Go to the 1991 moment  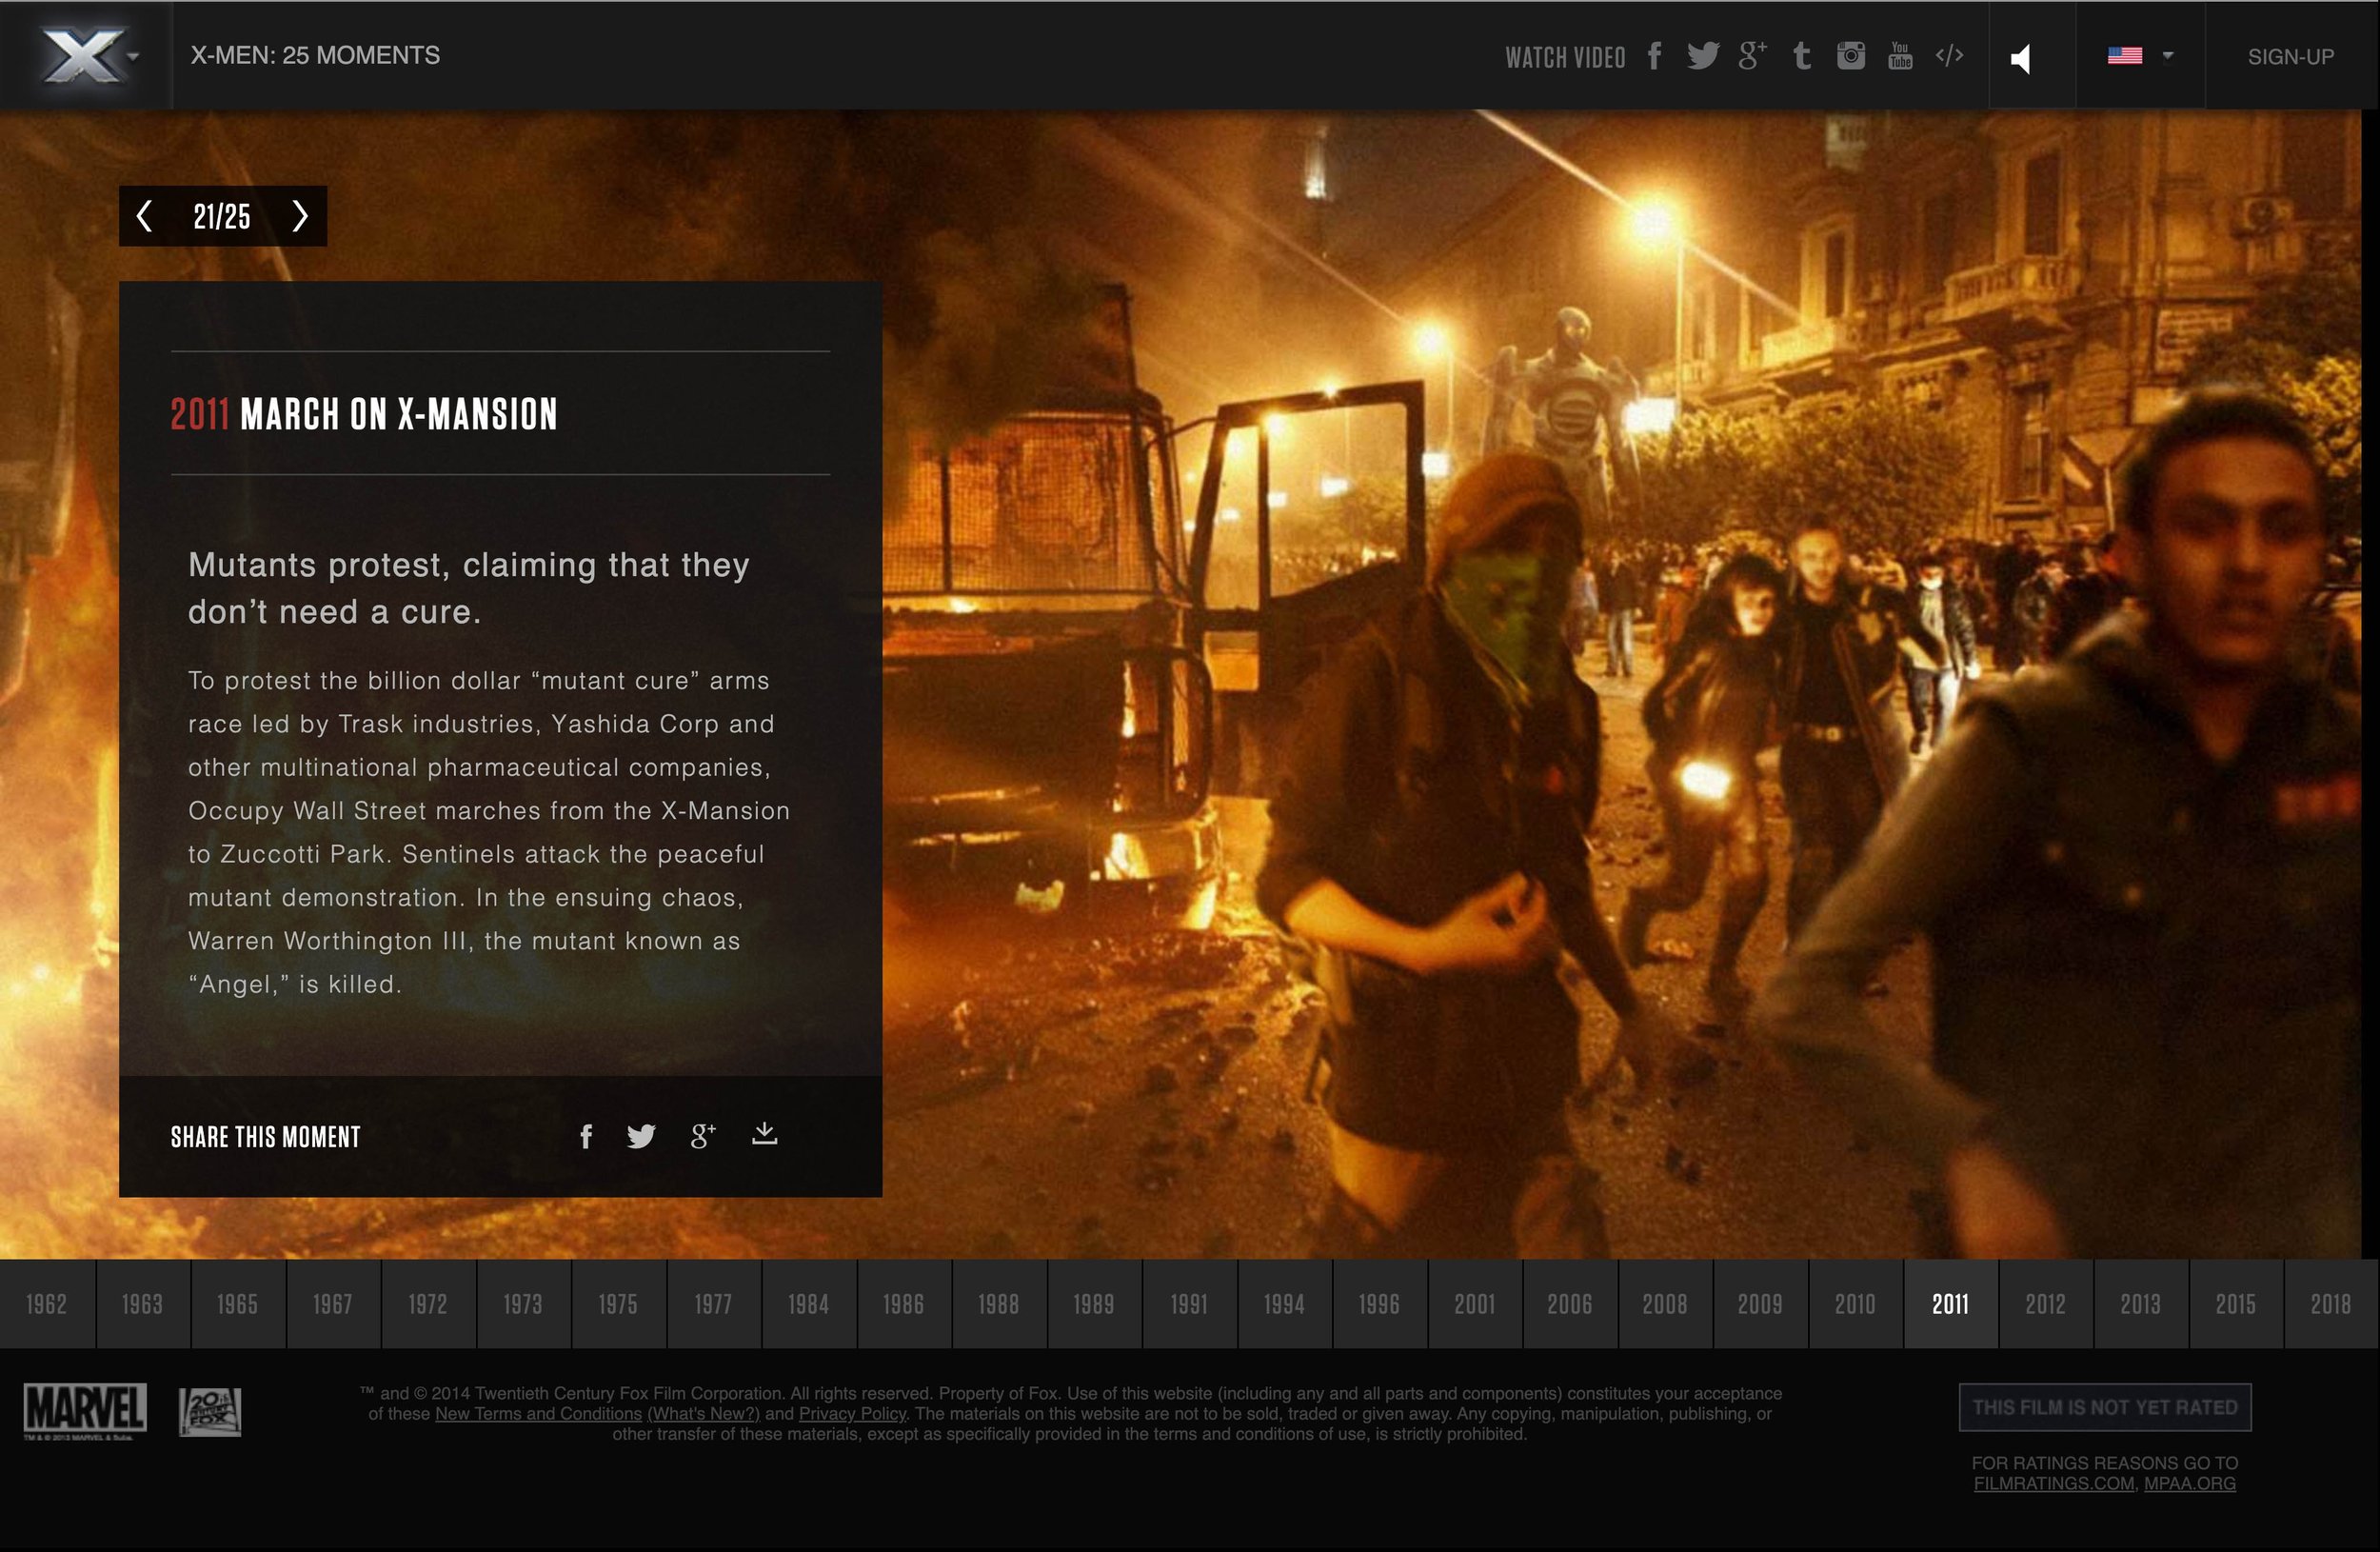click(x=1189, y=1304)
